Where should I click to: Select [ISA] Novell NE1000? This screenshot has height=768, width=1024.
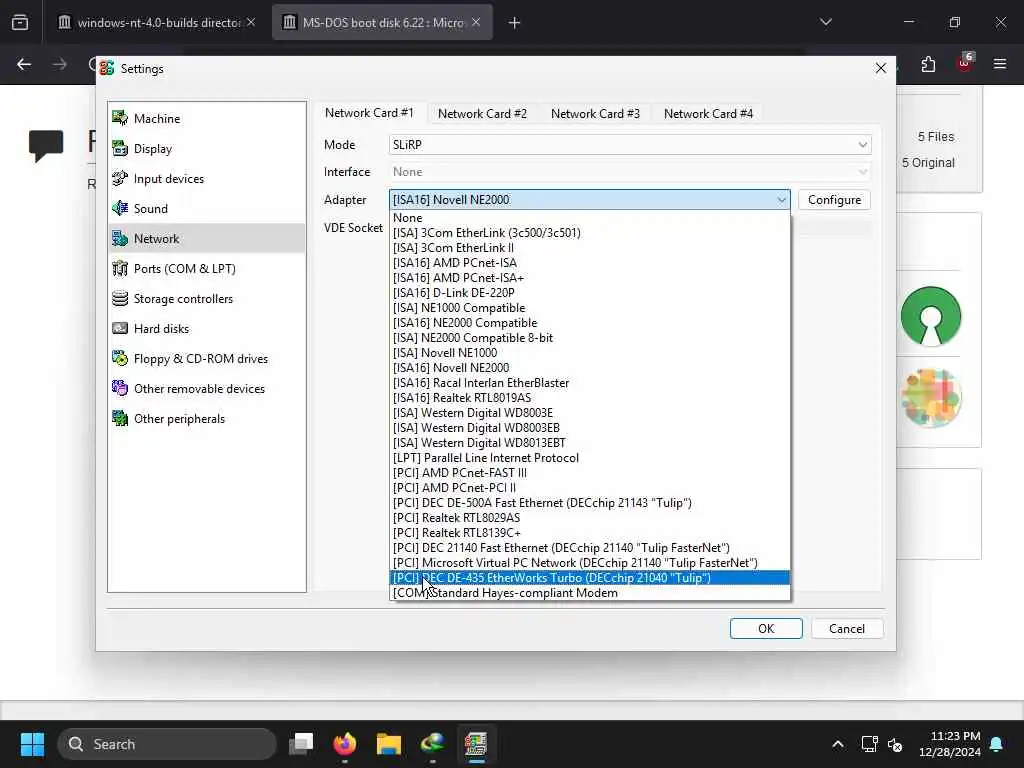point(590,353)
